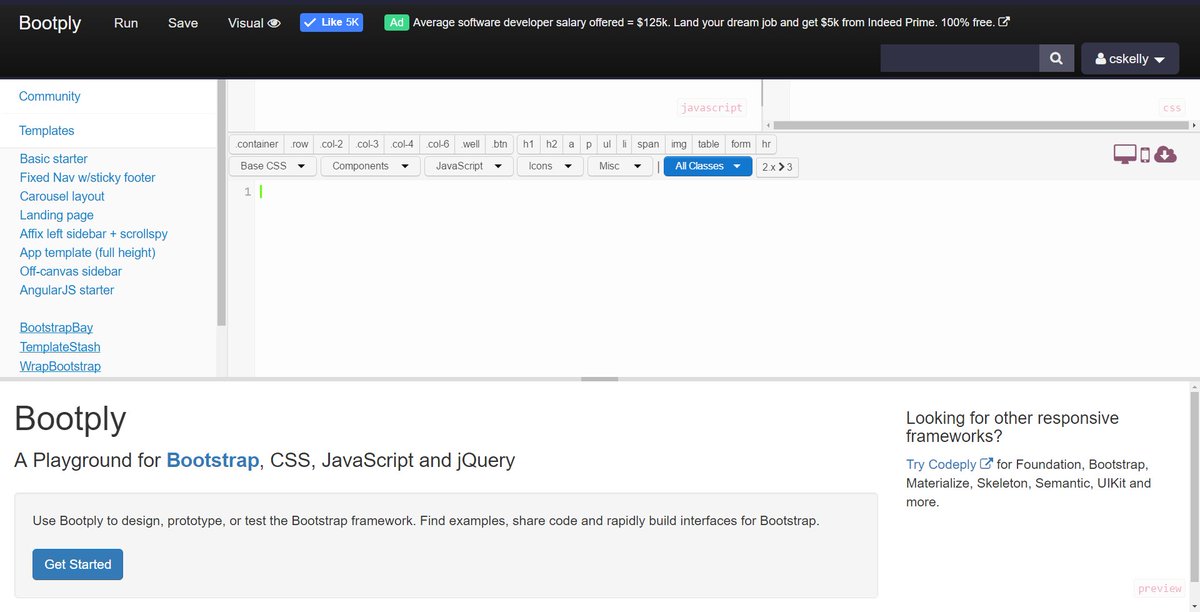This screenshot has height=612, width=1200.
Task: Open the Templates sidebar section
Action: click(x=47, y=130)
